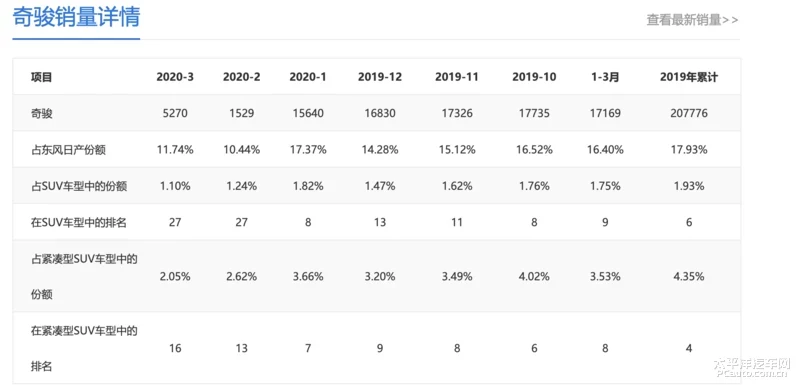Select the 5270 sales value cell

pos(175,113)
